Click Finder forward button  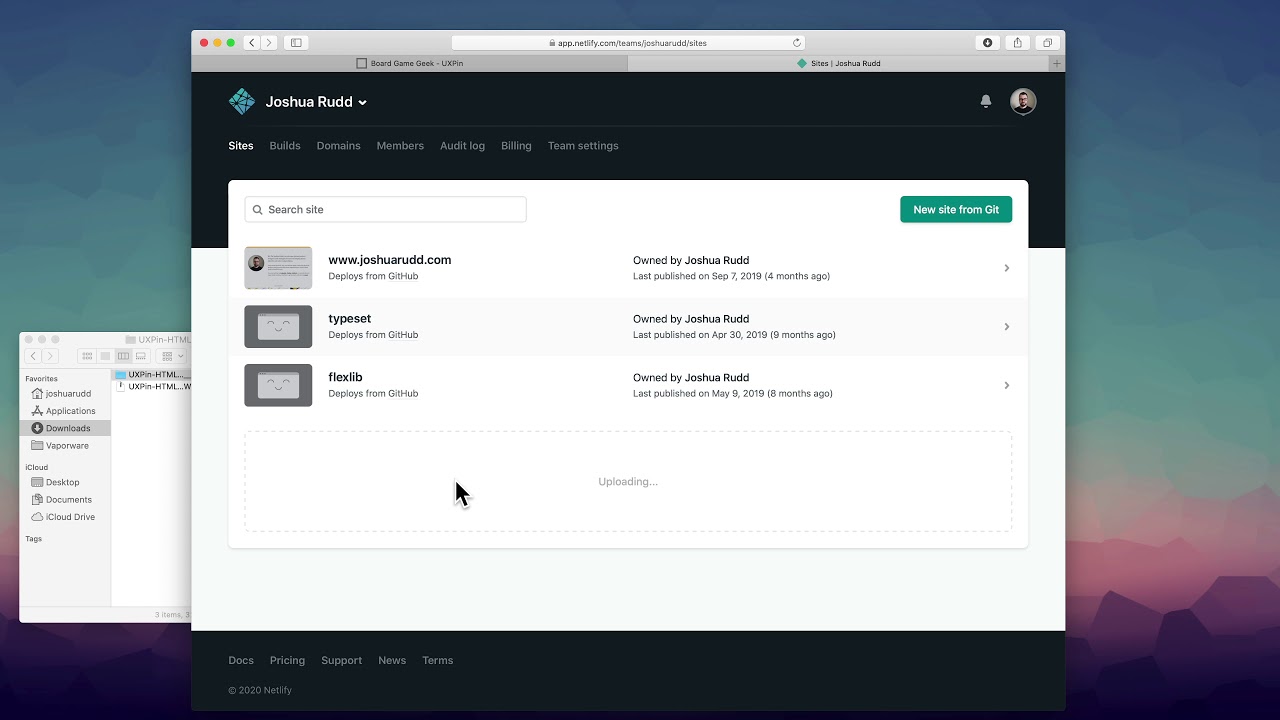(x=50, y=356)
